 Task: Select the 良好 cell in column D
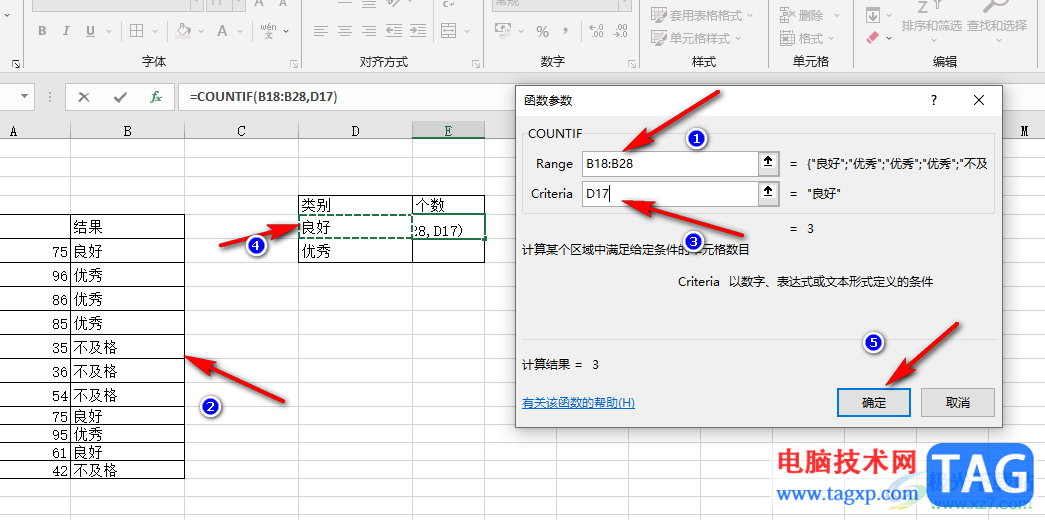click(x=355, y=227)
